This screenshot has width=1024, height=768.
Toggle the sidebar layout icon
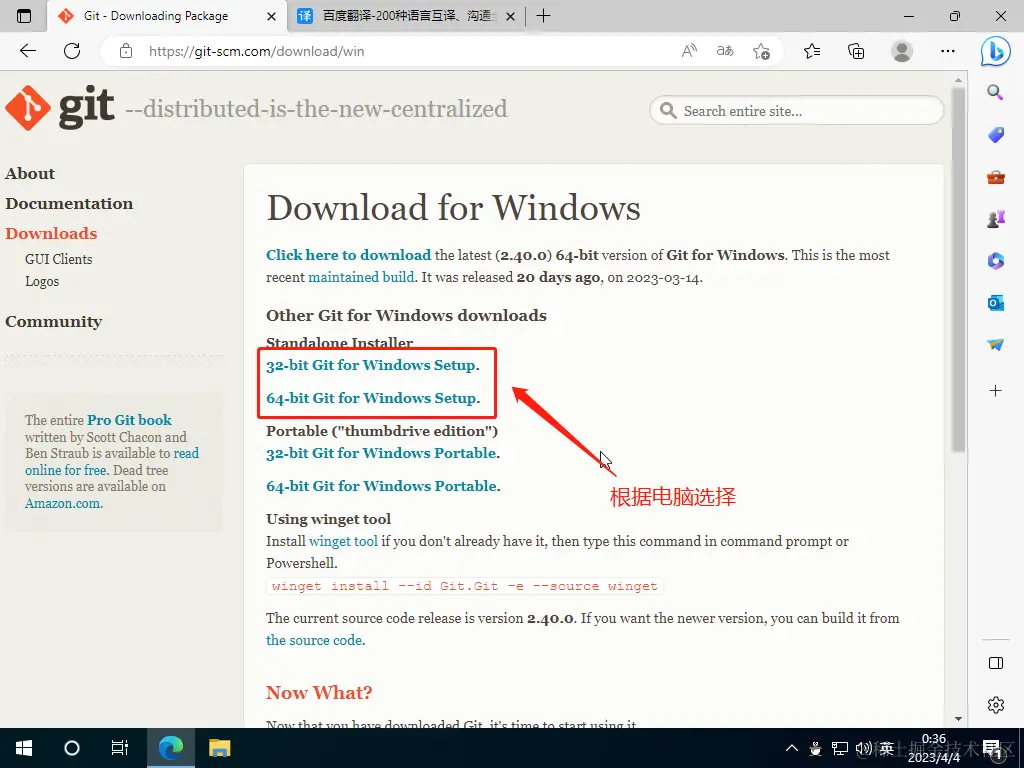(995, 663)
